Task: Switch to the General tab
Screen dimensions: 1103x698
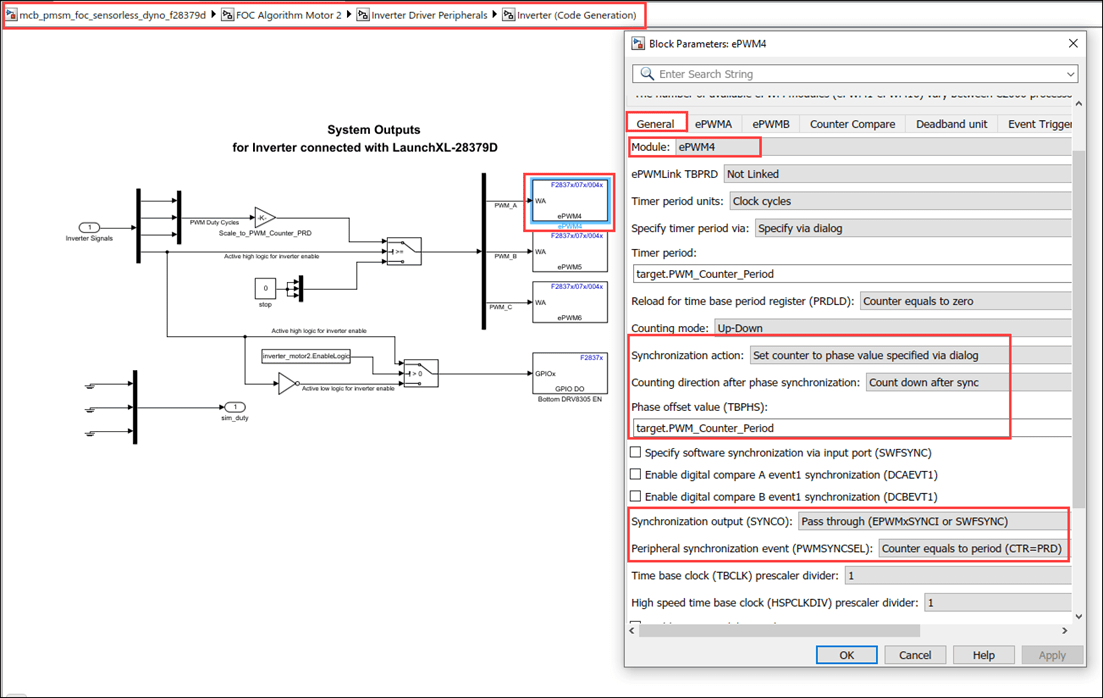Action: tap(655, 124)
